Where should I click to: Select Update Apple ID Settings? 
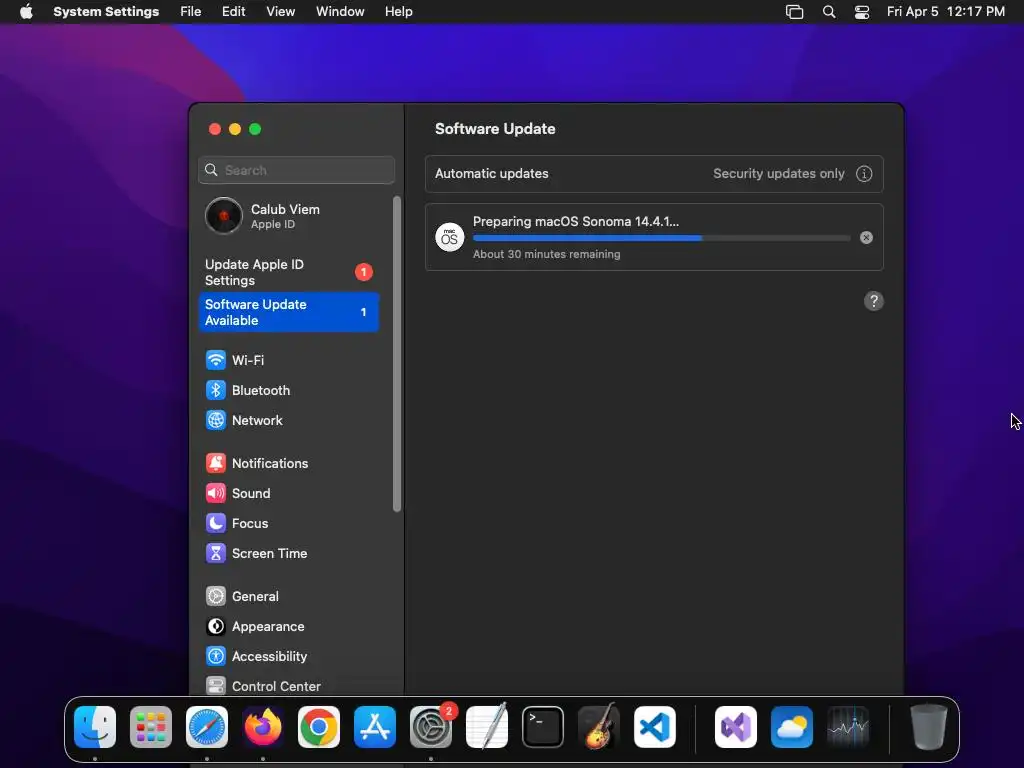pyautogui.click(x=289, y=272)
